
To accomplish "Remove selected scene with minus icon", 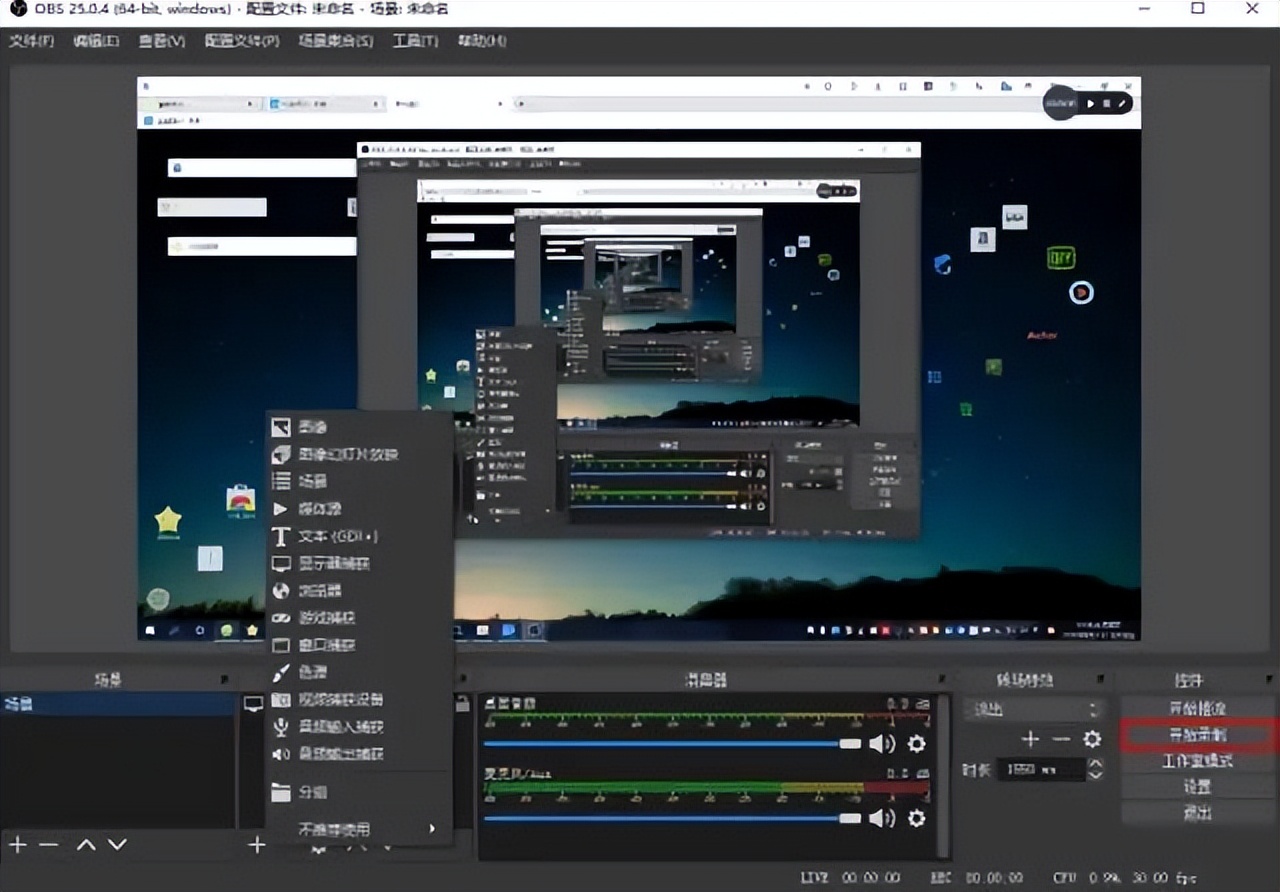I will [48, 845].
